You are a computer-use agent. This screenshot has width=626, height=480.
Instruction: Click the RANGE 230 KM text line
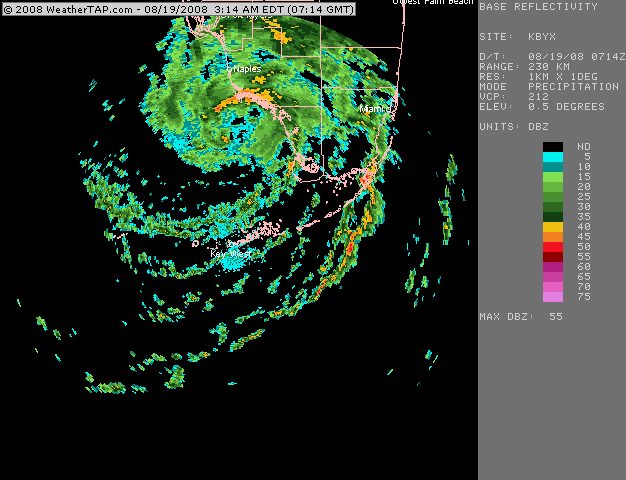(x=525, y=65)
